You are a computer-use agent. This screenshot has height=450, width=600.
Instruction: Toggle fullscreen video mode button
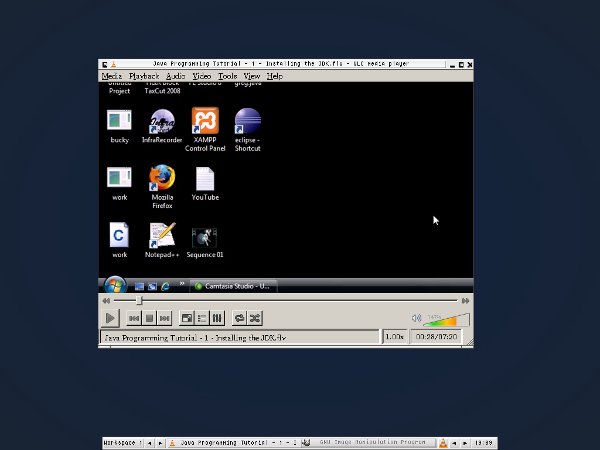tap(187, 318)
